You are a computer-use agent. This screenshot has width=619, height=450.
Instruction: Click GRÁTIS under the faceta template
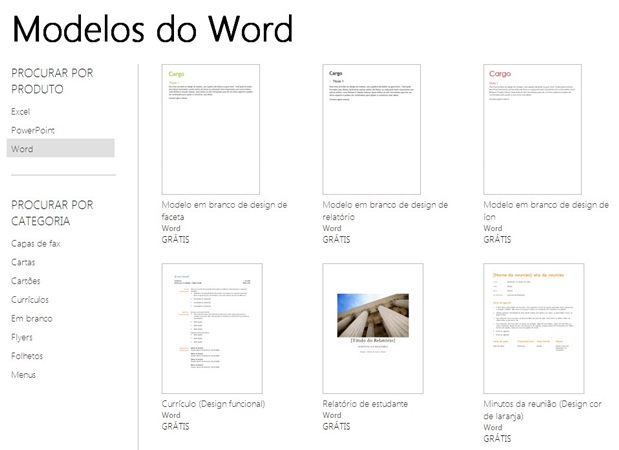175,240
